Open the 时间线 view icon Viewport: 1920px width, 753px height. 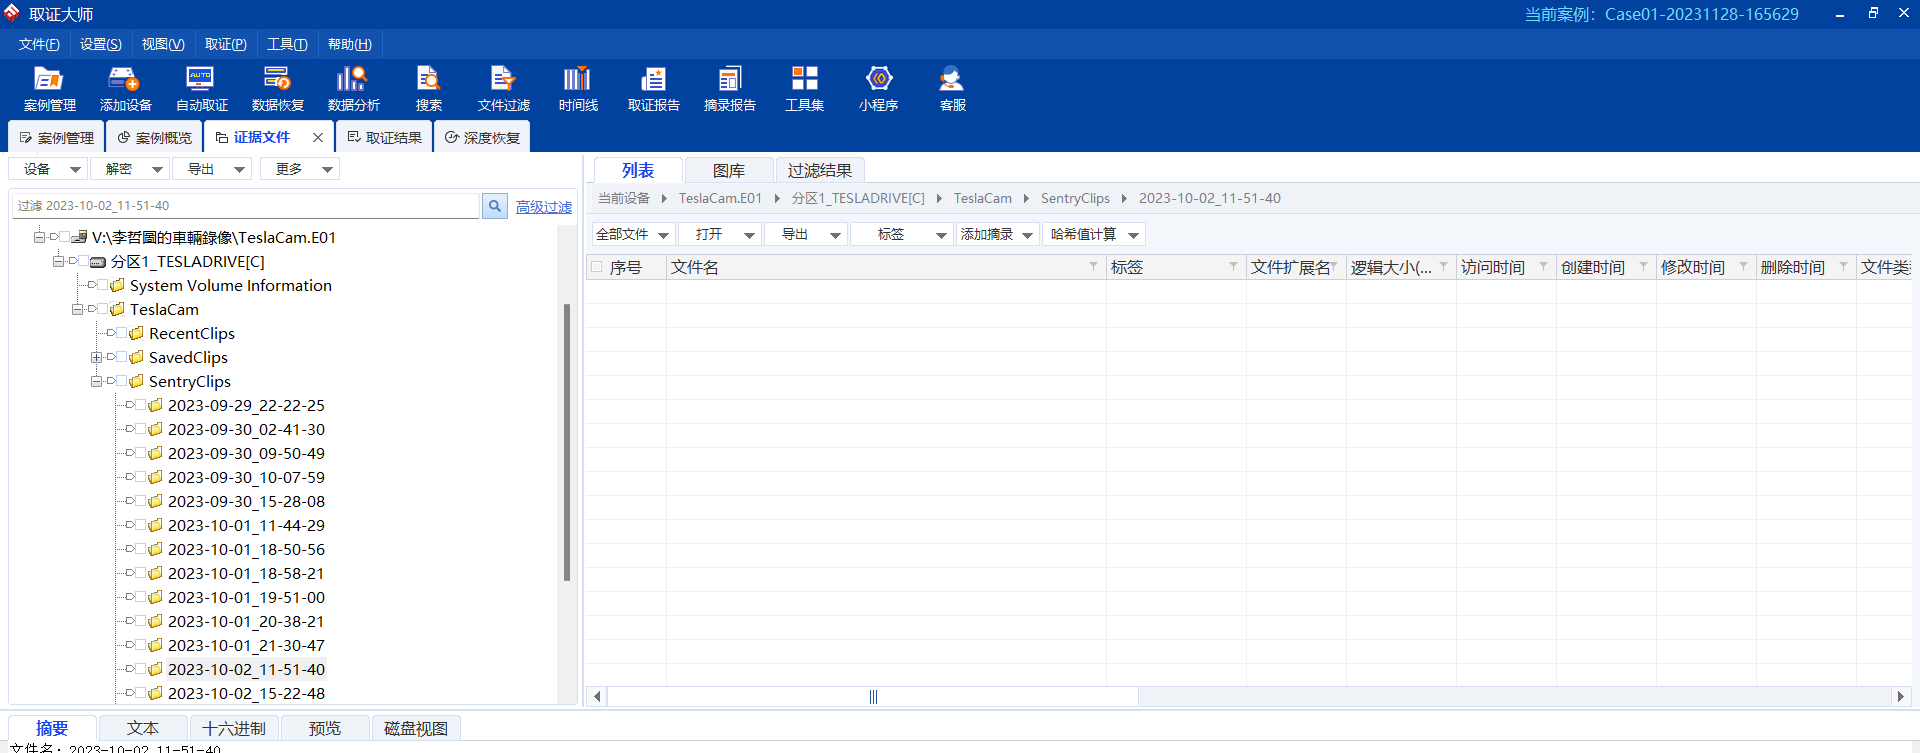pos(577,88)
